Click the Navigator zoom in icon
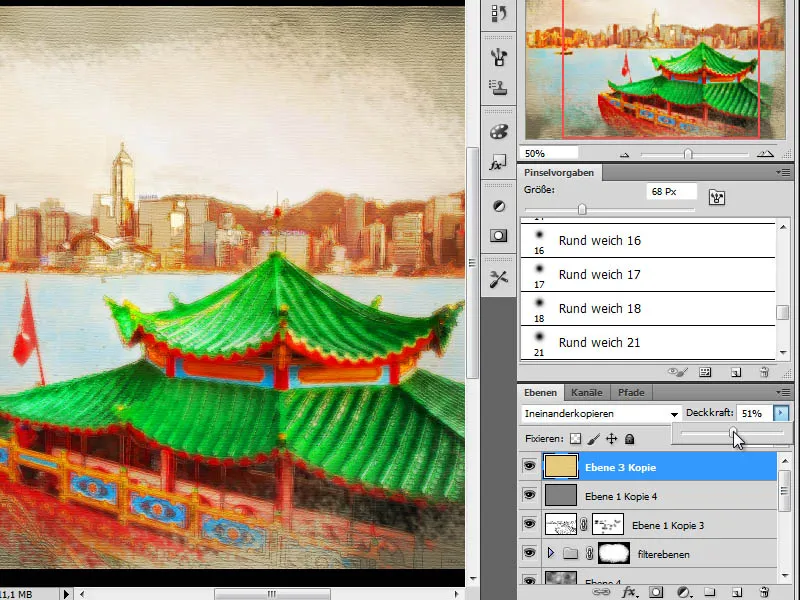The height and width of the screenshot is (600, 800). tap(765, 154)
